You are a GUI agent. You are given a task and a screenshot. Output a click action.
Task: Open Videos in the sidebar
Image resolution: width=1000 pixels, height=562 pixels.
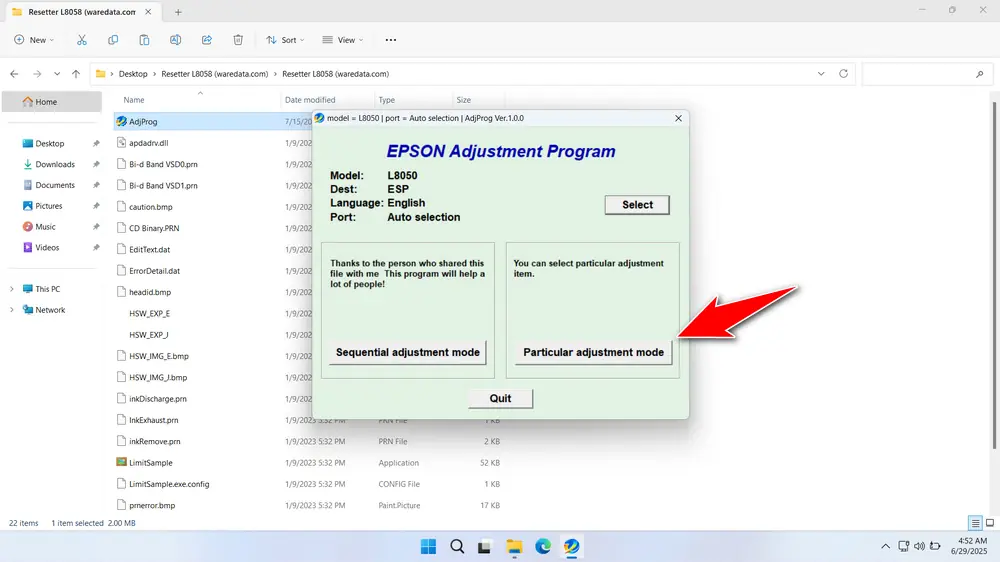click(47, 248)
